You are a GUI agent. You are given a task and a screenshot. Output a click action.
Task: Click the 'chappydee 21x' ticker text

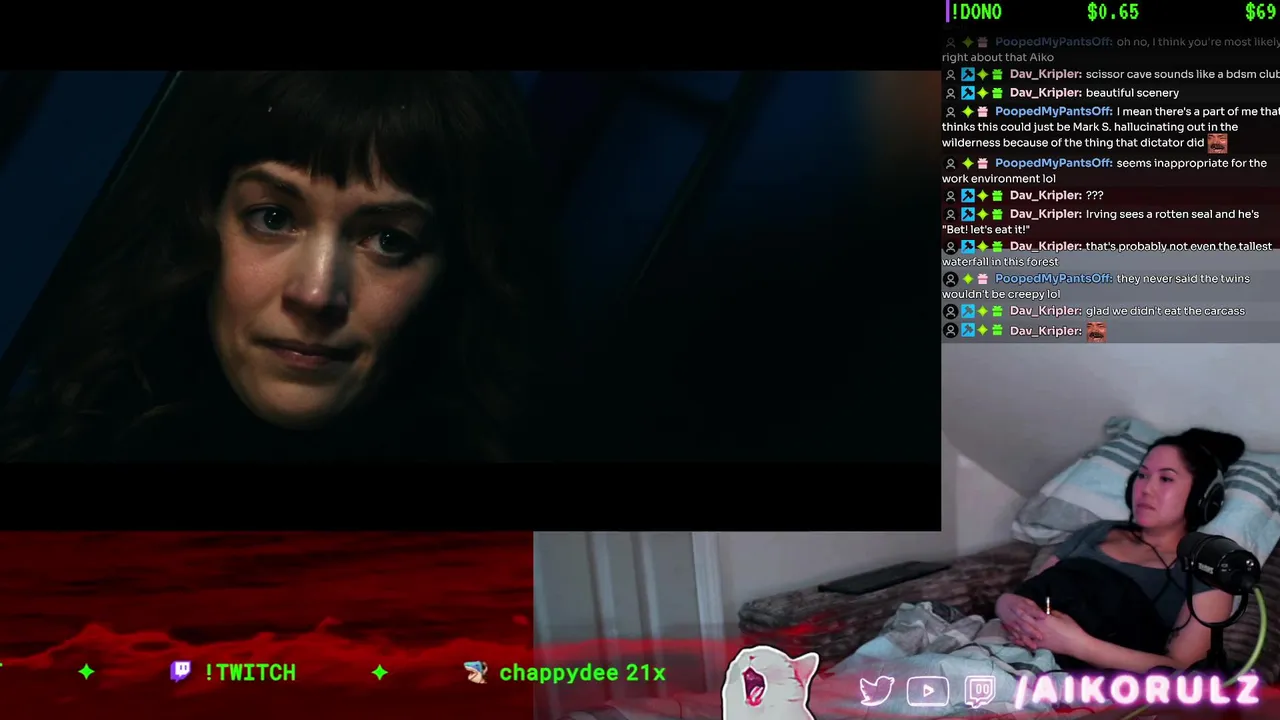coord(582,672)
